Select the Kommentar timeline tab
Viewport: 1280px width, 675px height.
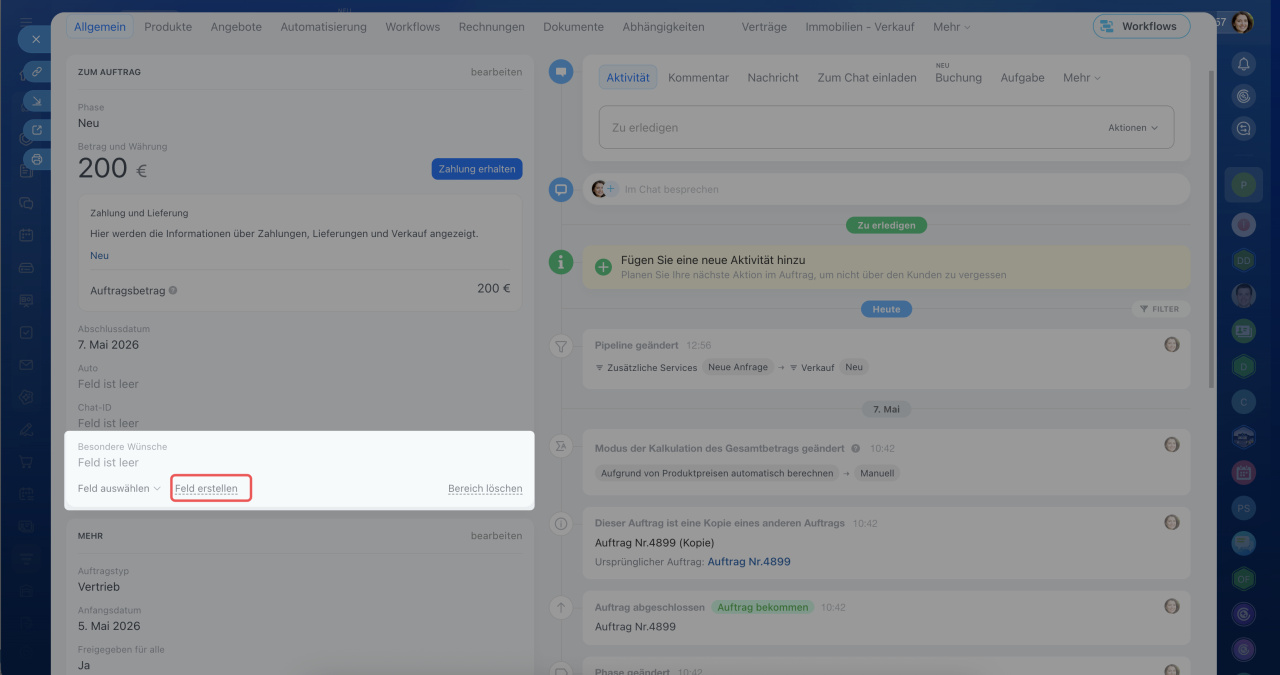click(x=698, y=77)
